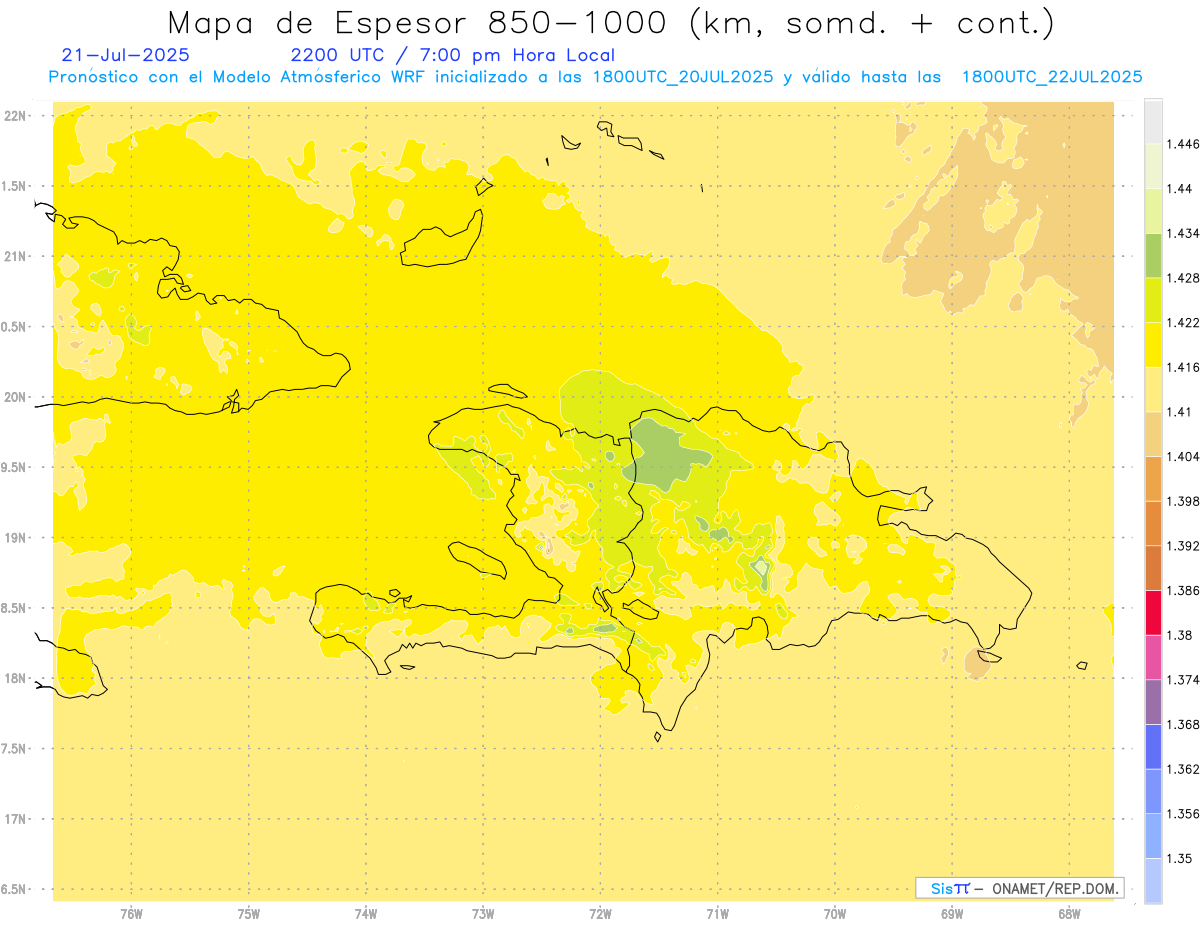Pick the purple legend swatch above 1.368
The width and height of the screenshot is (1200, 927).
point(1153,702)
